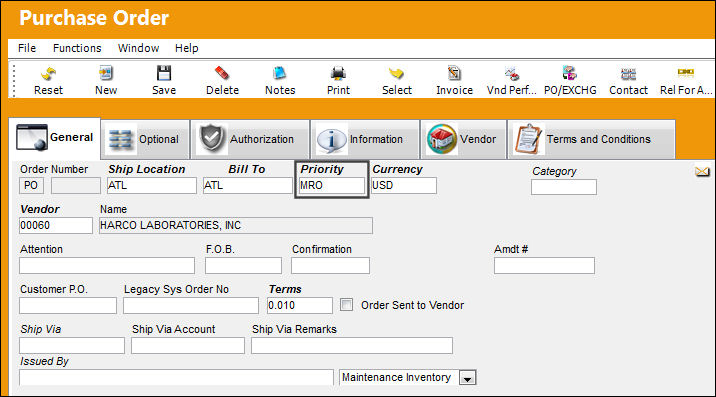
Task: Save the purchase order
Action: point(164,73)
